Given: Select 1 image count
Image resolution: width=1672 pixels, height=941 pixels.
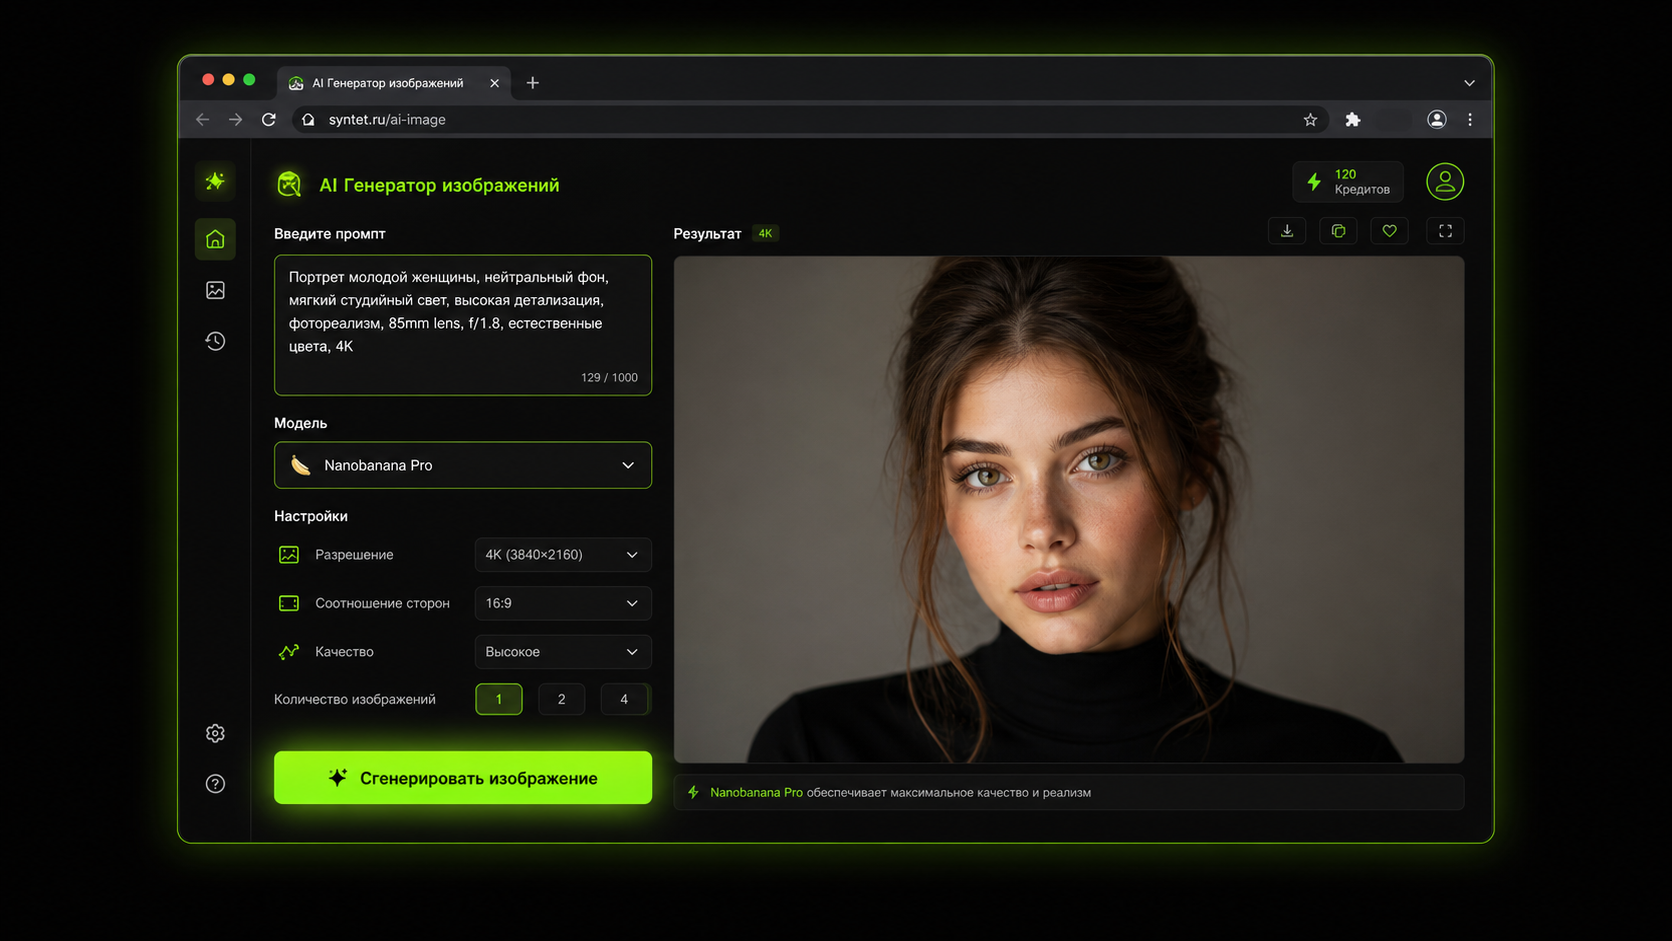Looking at the screenshot, I should click(499, 699).
